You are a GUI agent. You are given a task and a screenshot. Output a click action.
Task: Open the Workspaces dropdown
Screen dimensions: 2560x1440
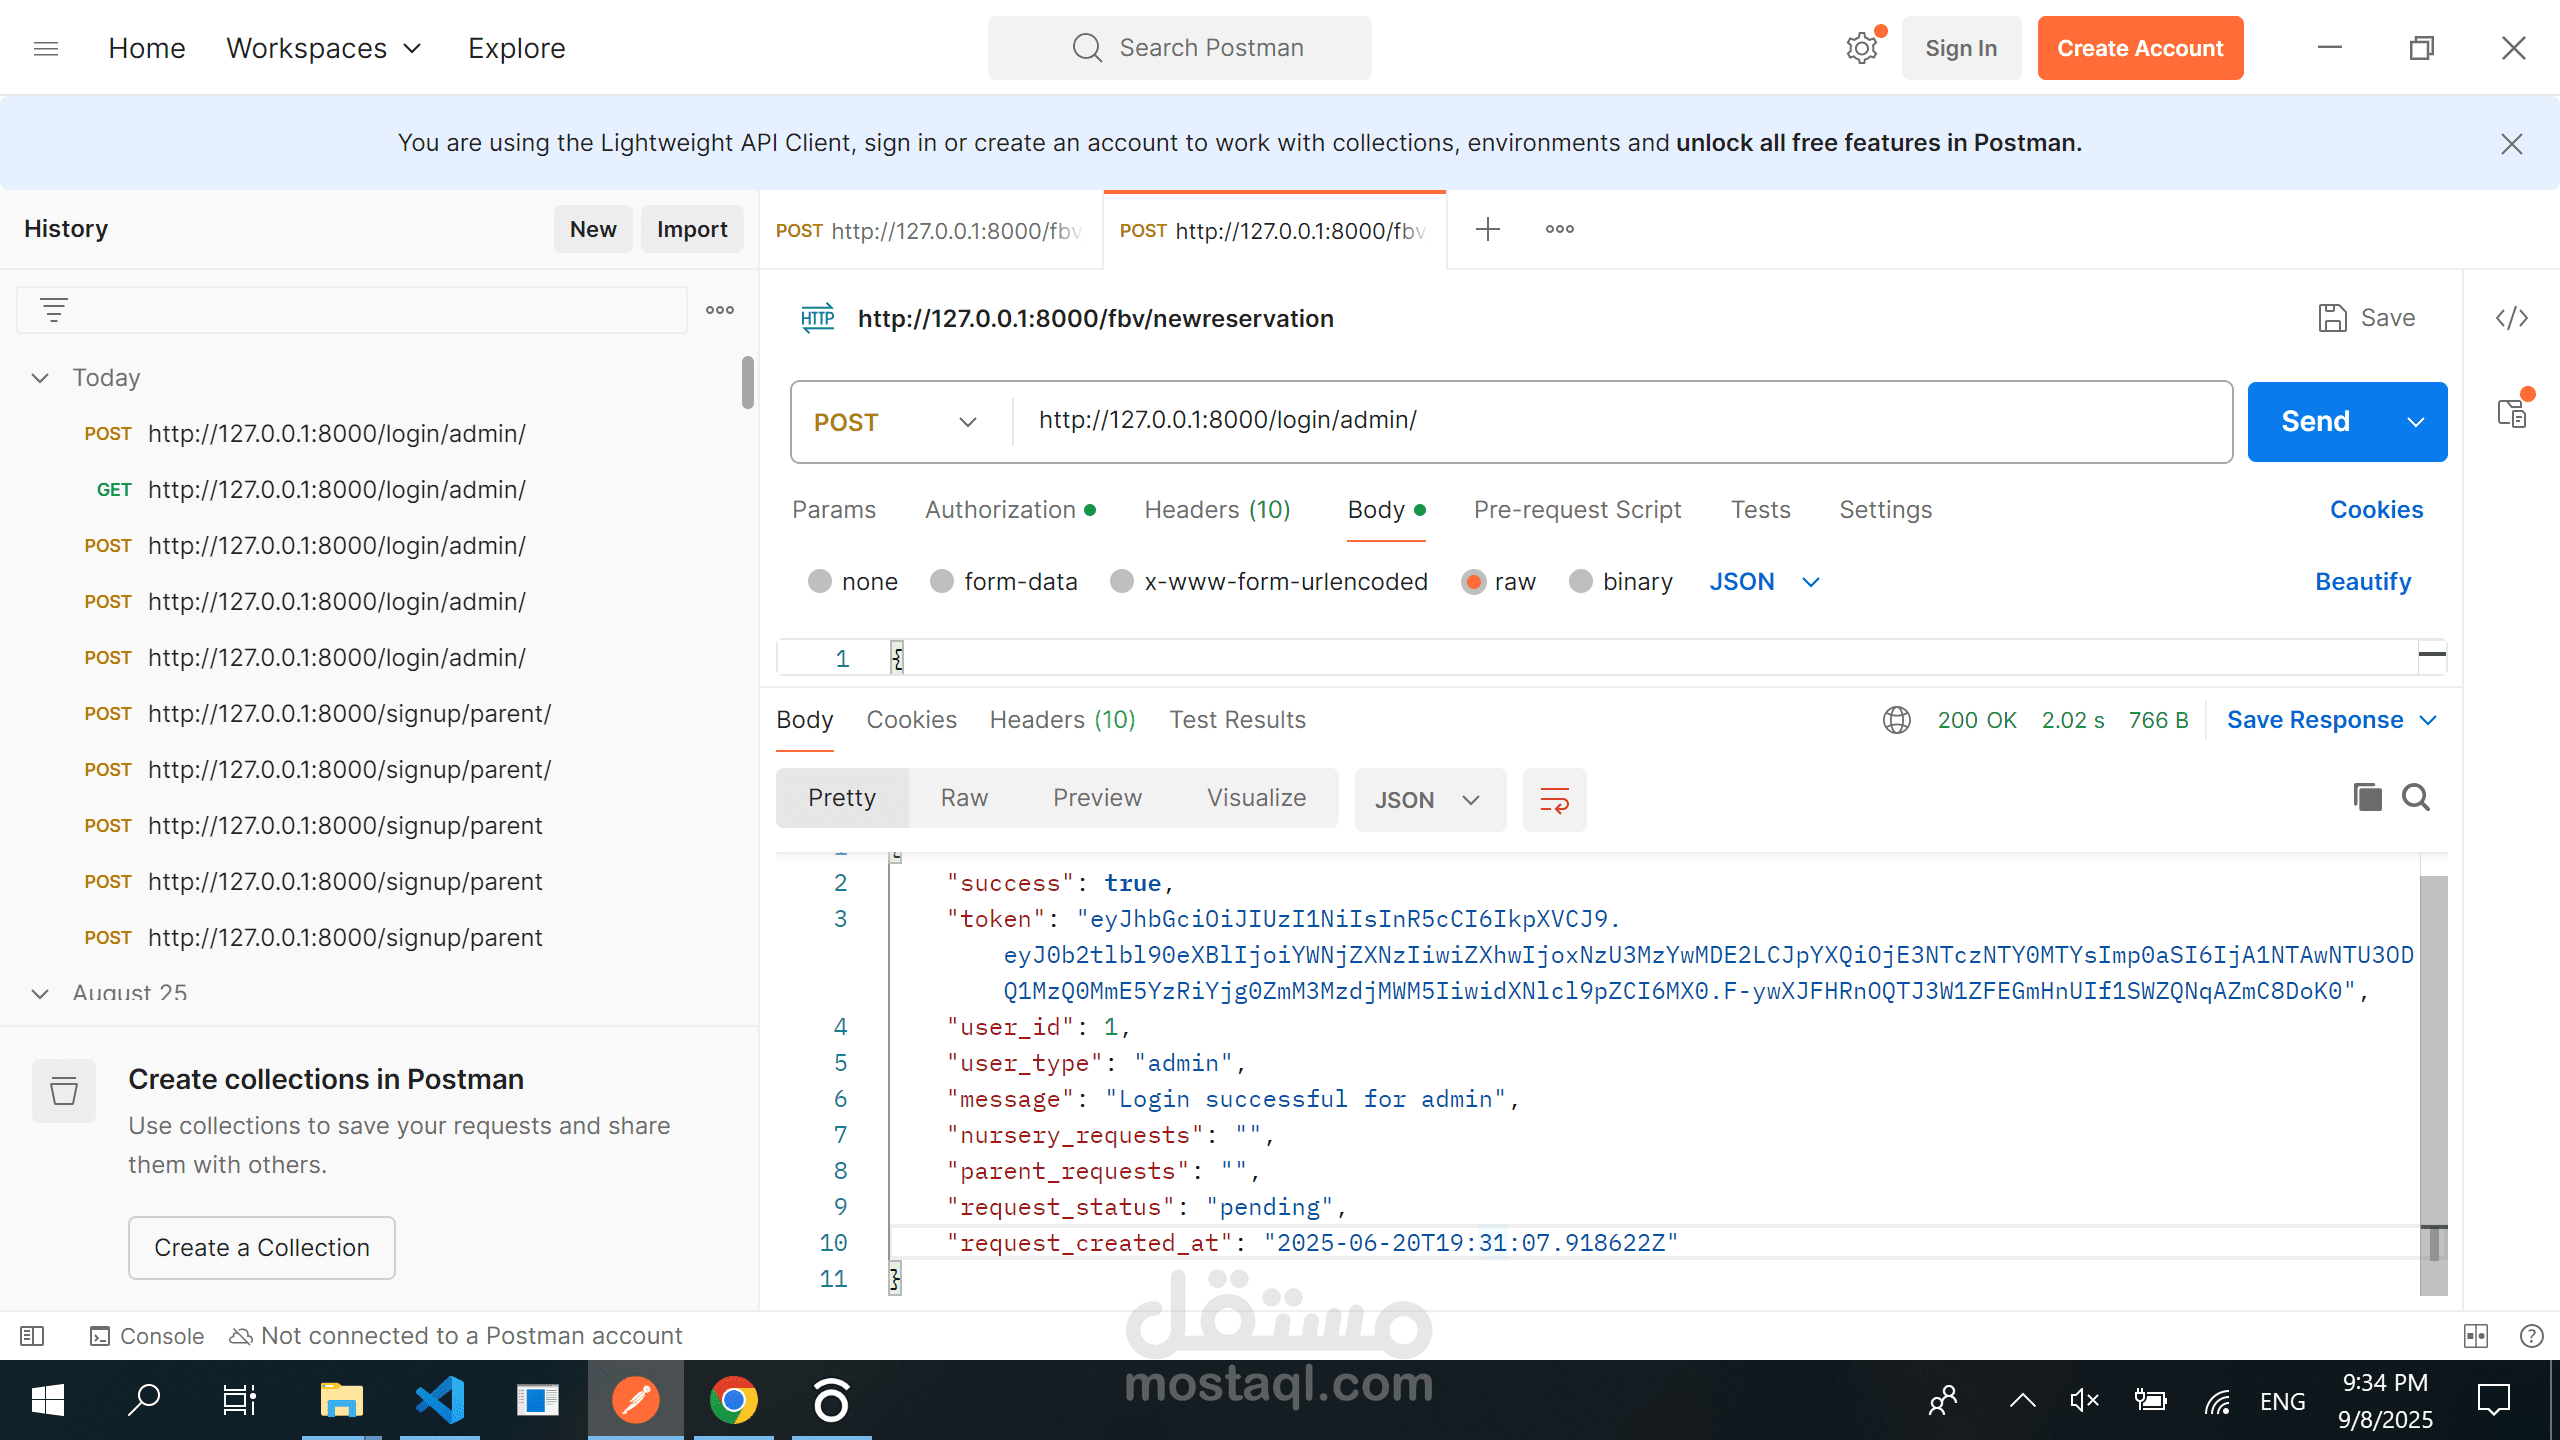click(x=324, y=48)
